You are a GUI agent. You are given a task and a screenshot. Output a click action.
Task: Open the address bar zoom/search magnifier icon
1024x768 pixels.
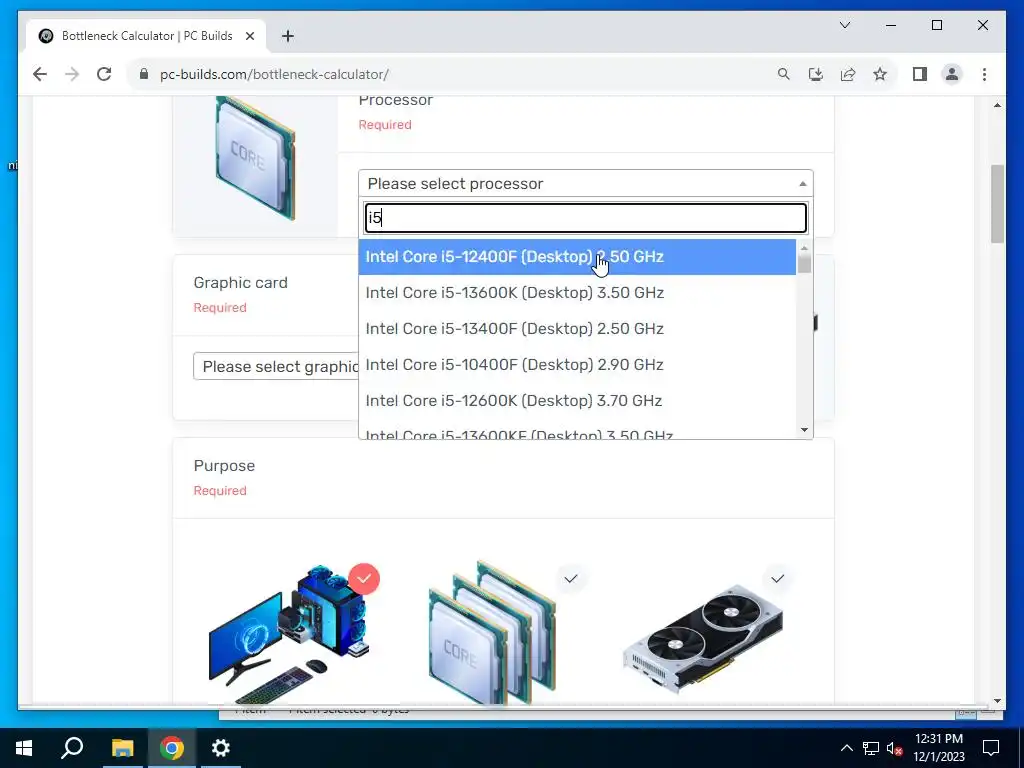coord(784,74)
